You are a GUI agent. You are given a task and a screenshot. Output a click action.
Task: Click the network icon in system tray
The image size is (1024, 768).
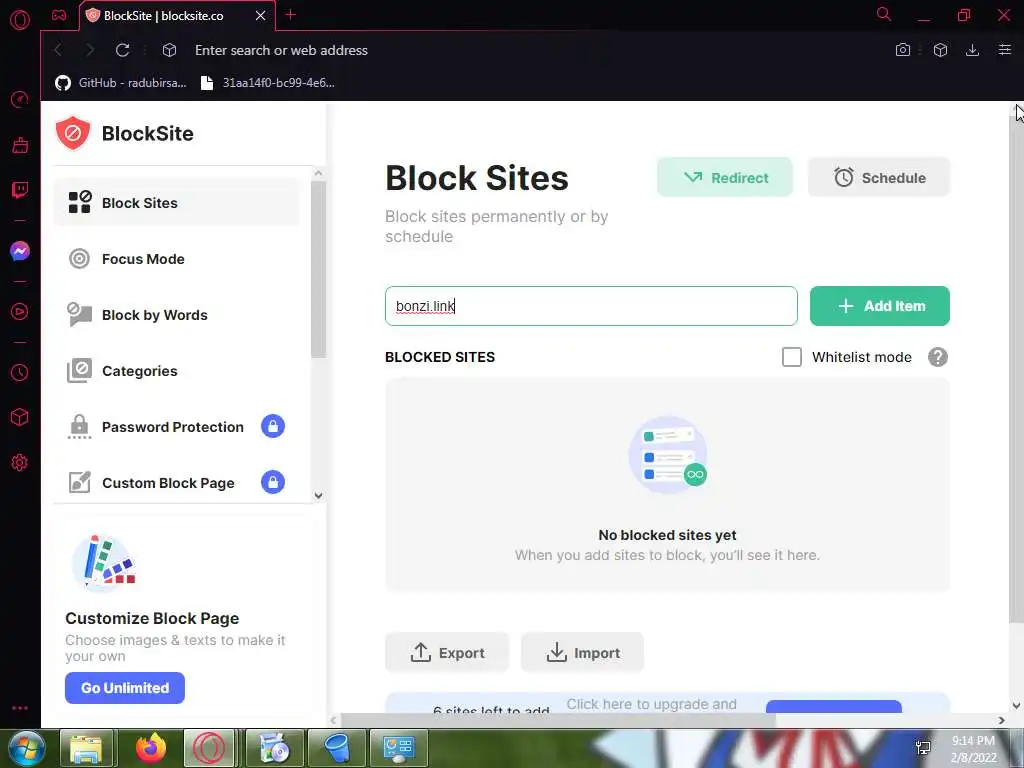[x=923, y=748]
